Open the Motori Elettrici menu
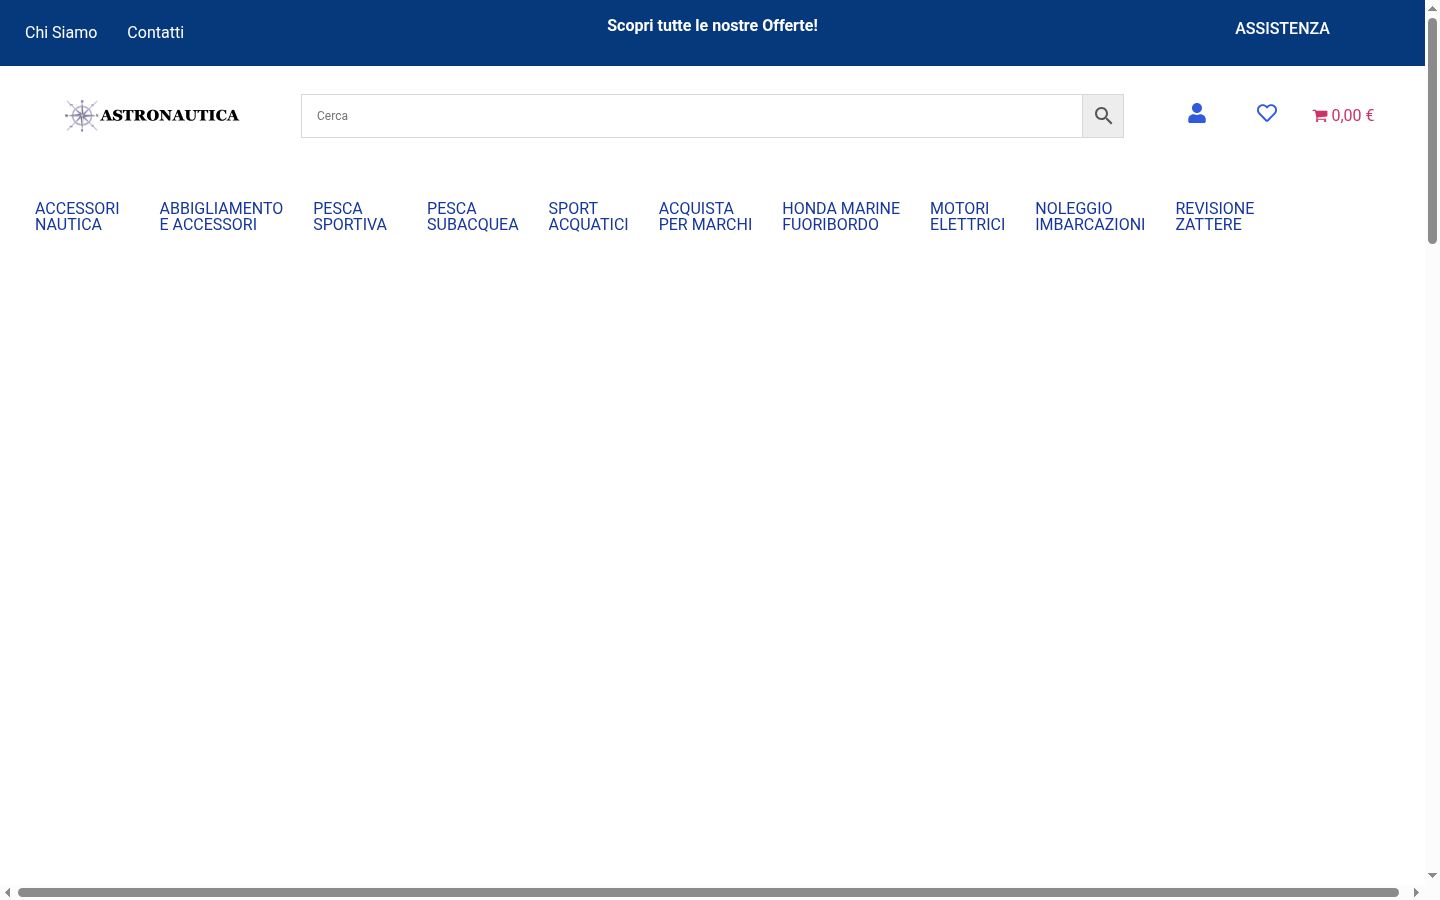Screen dimensions: 1440x900 pyautogui.click(x=967, y=216)
